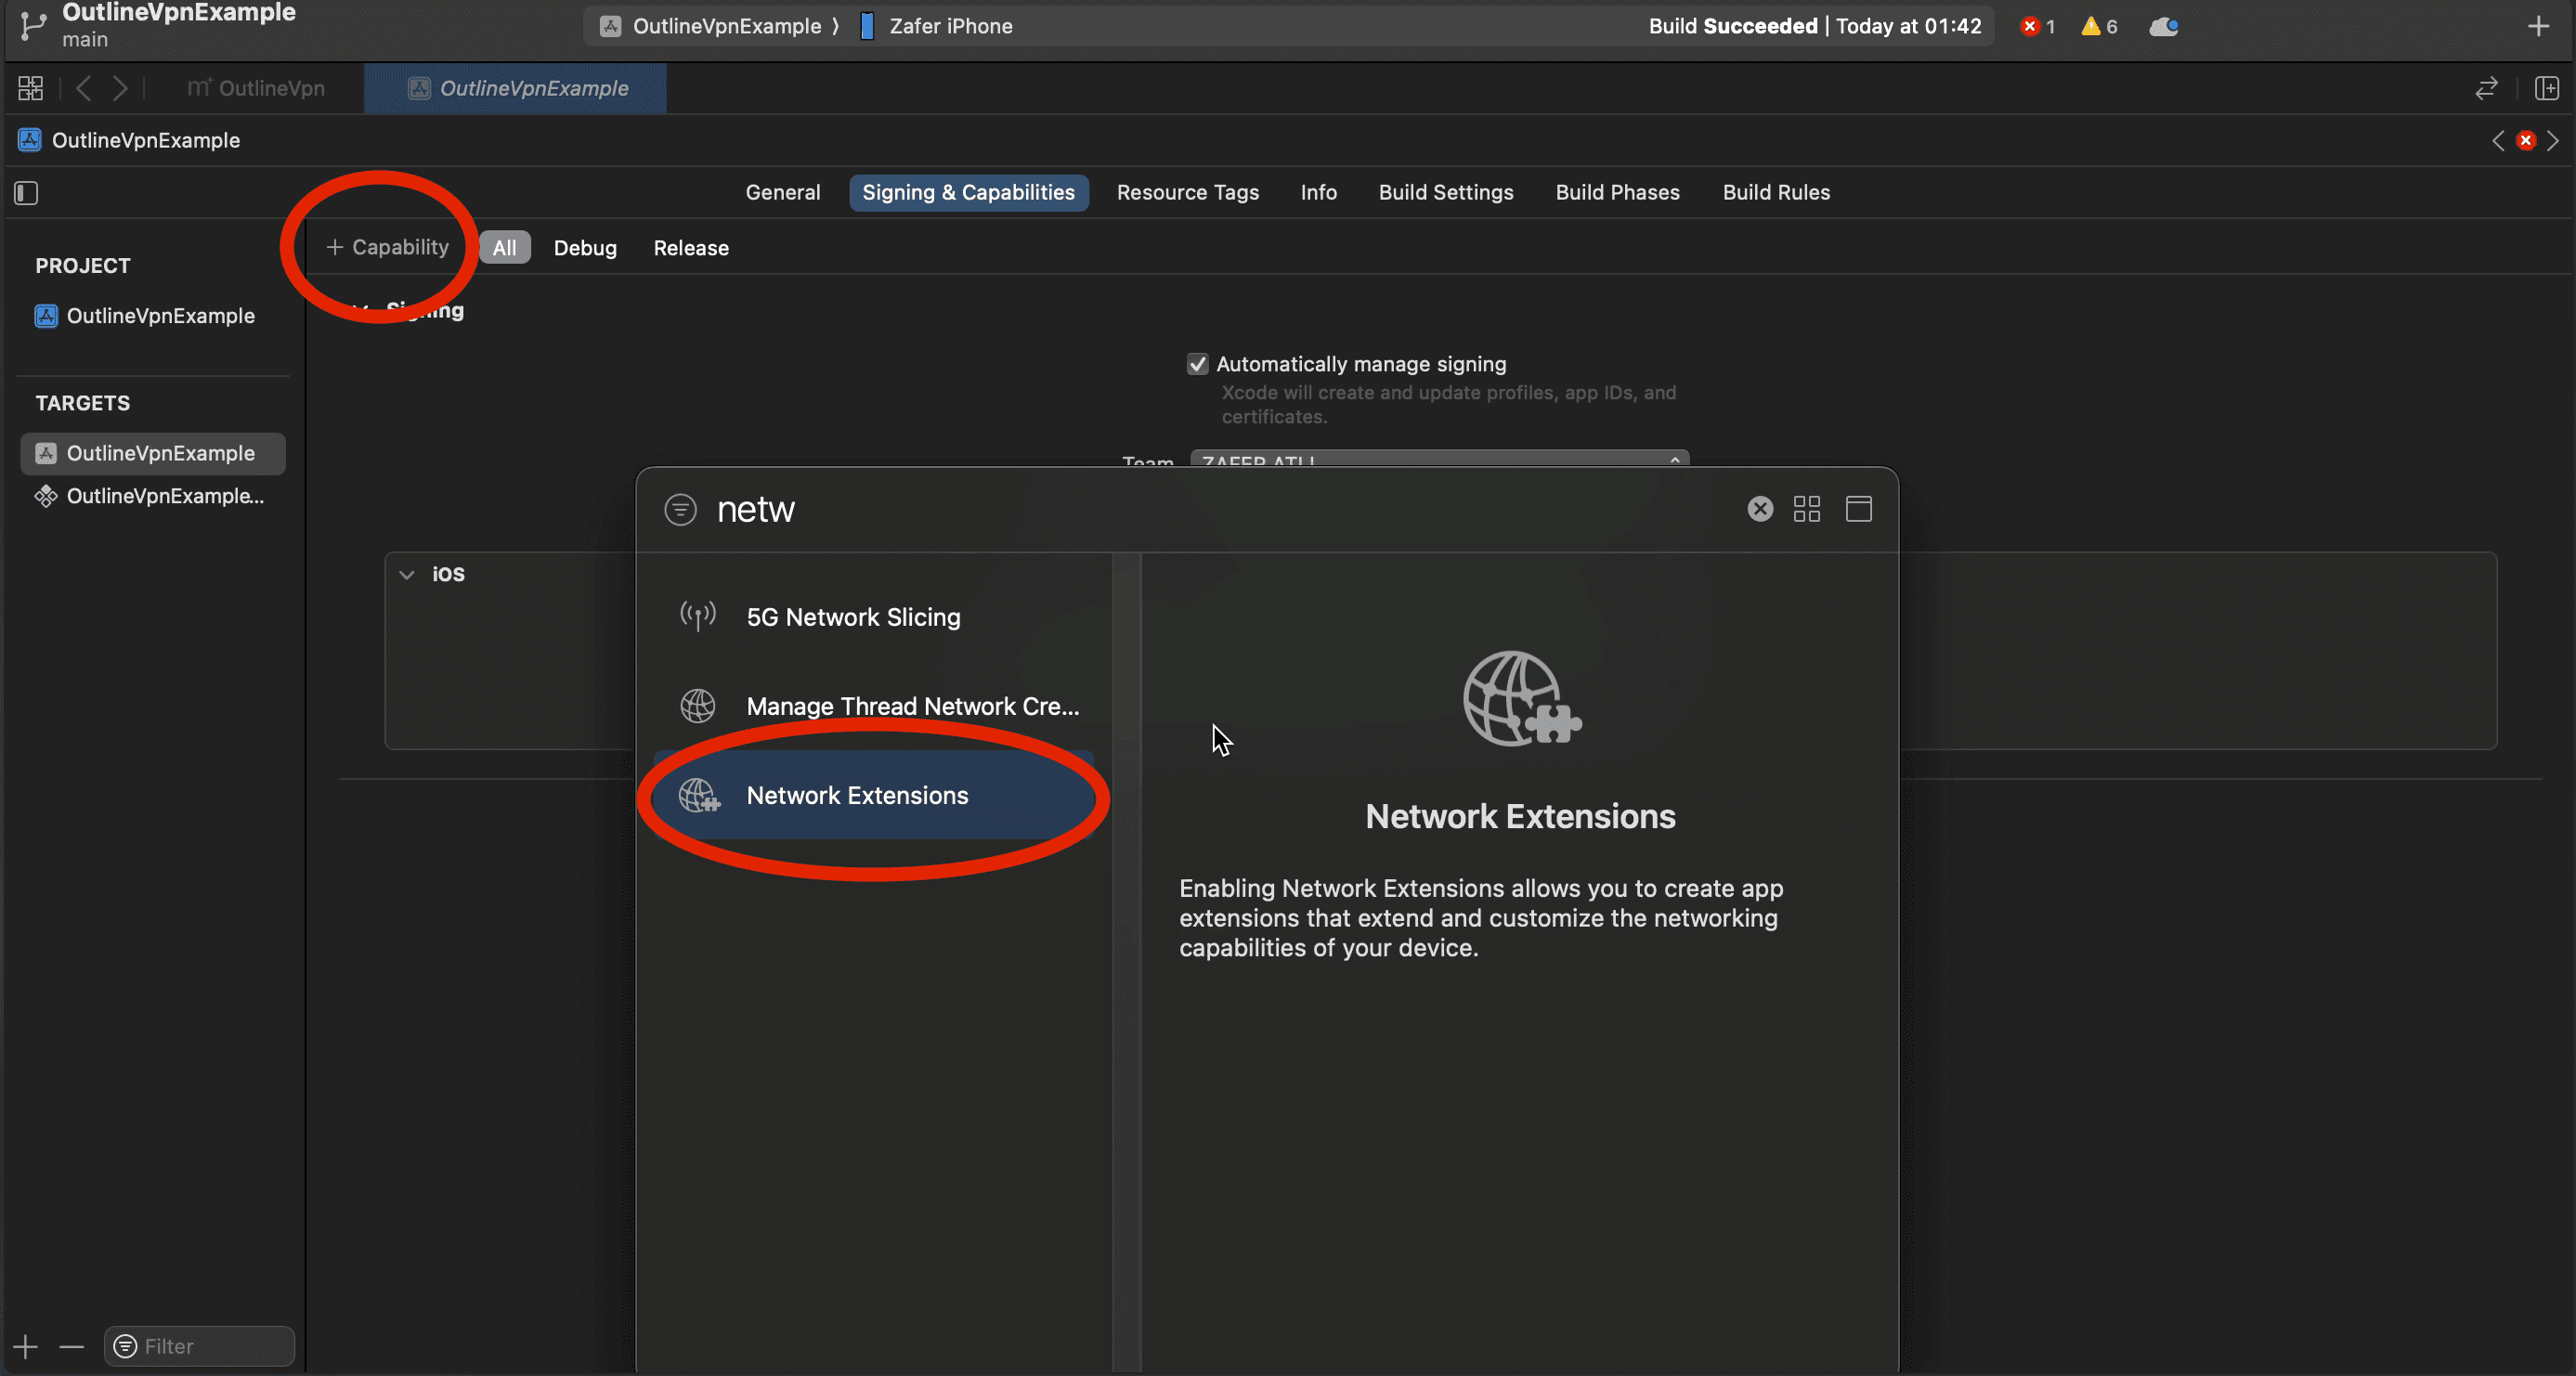Switch to the OutlineVpnExample editor tab
This screenshot has width=2576, height=1376.
(517, 88)
